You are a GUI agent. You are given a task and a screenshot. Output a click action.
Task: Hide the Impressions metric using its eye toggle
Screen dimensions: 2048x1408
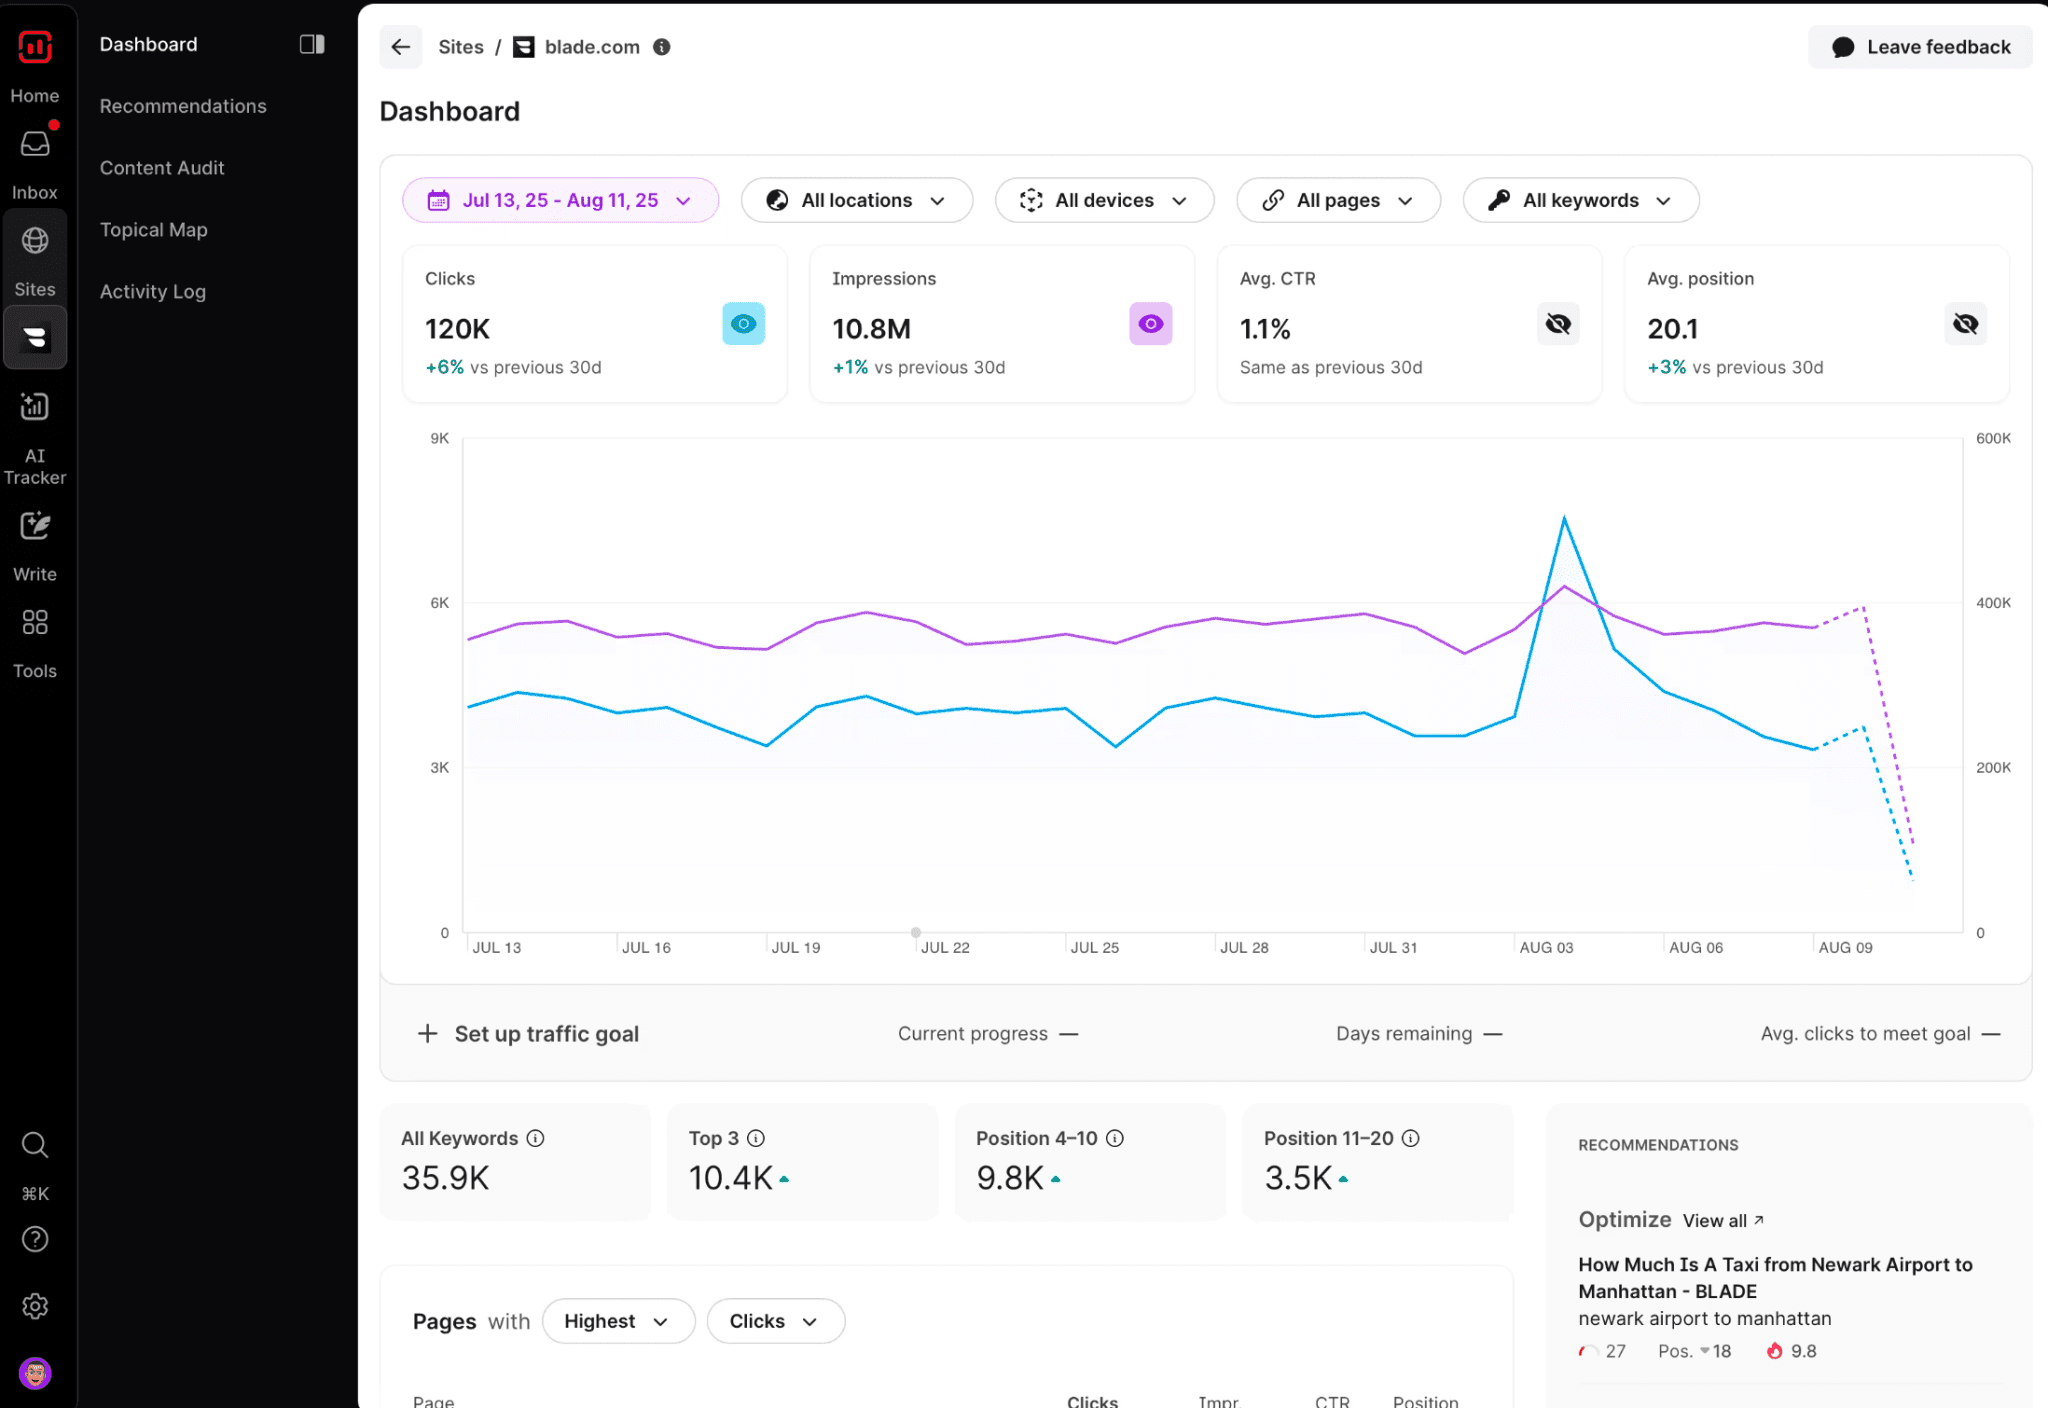pyautogui.click(x=1151, y=323)
